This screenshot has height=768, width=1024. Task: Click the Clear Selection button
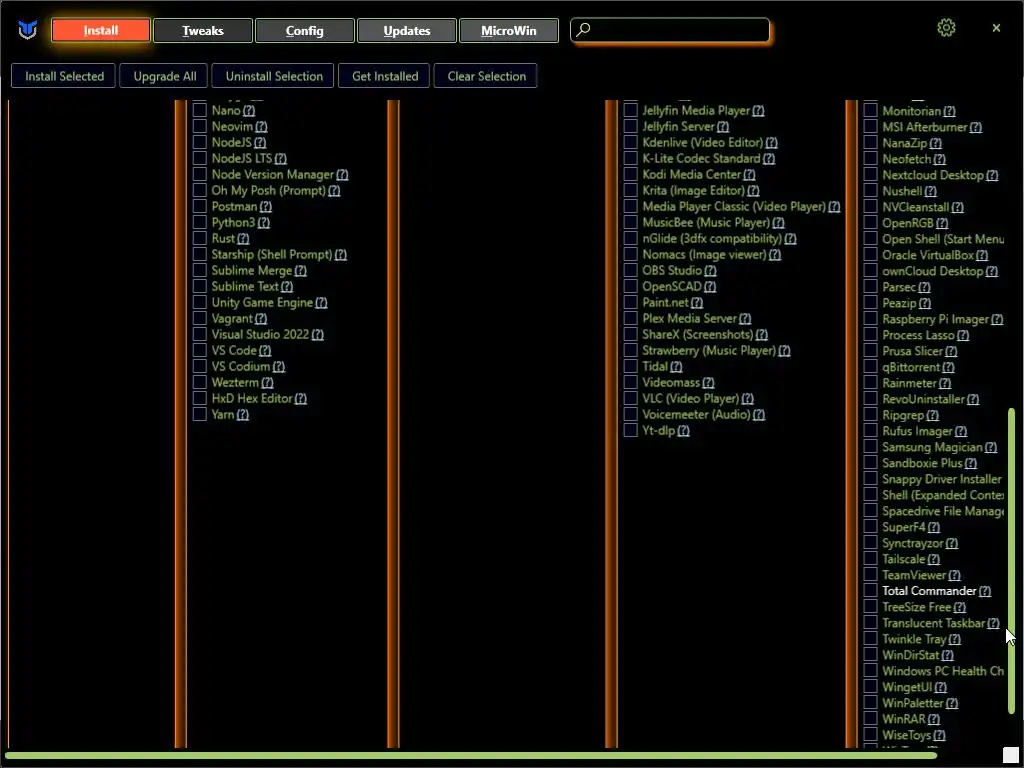tap(487, 76)
